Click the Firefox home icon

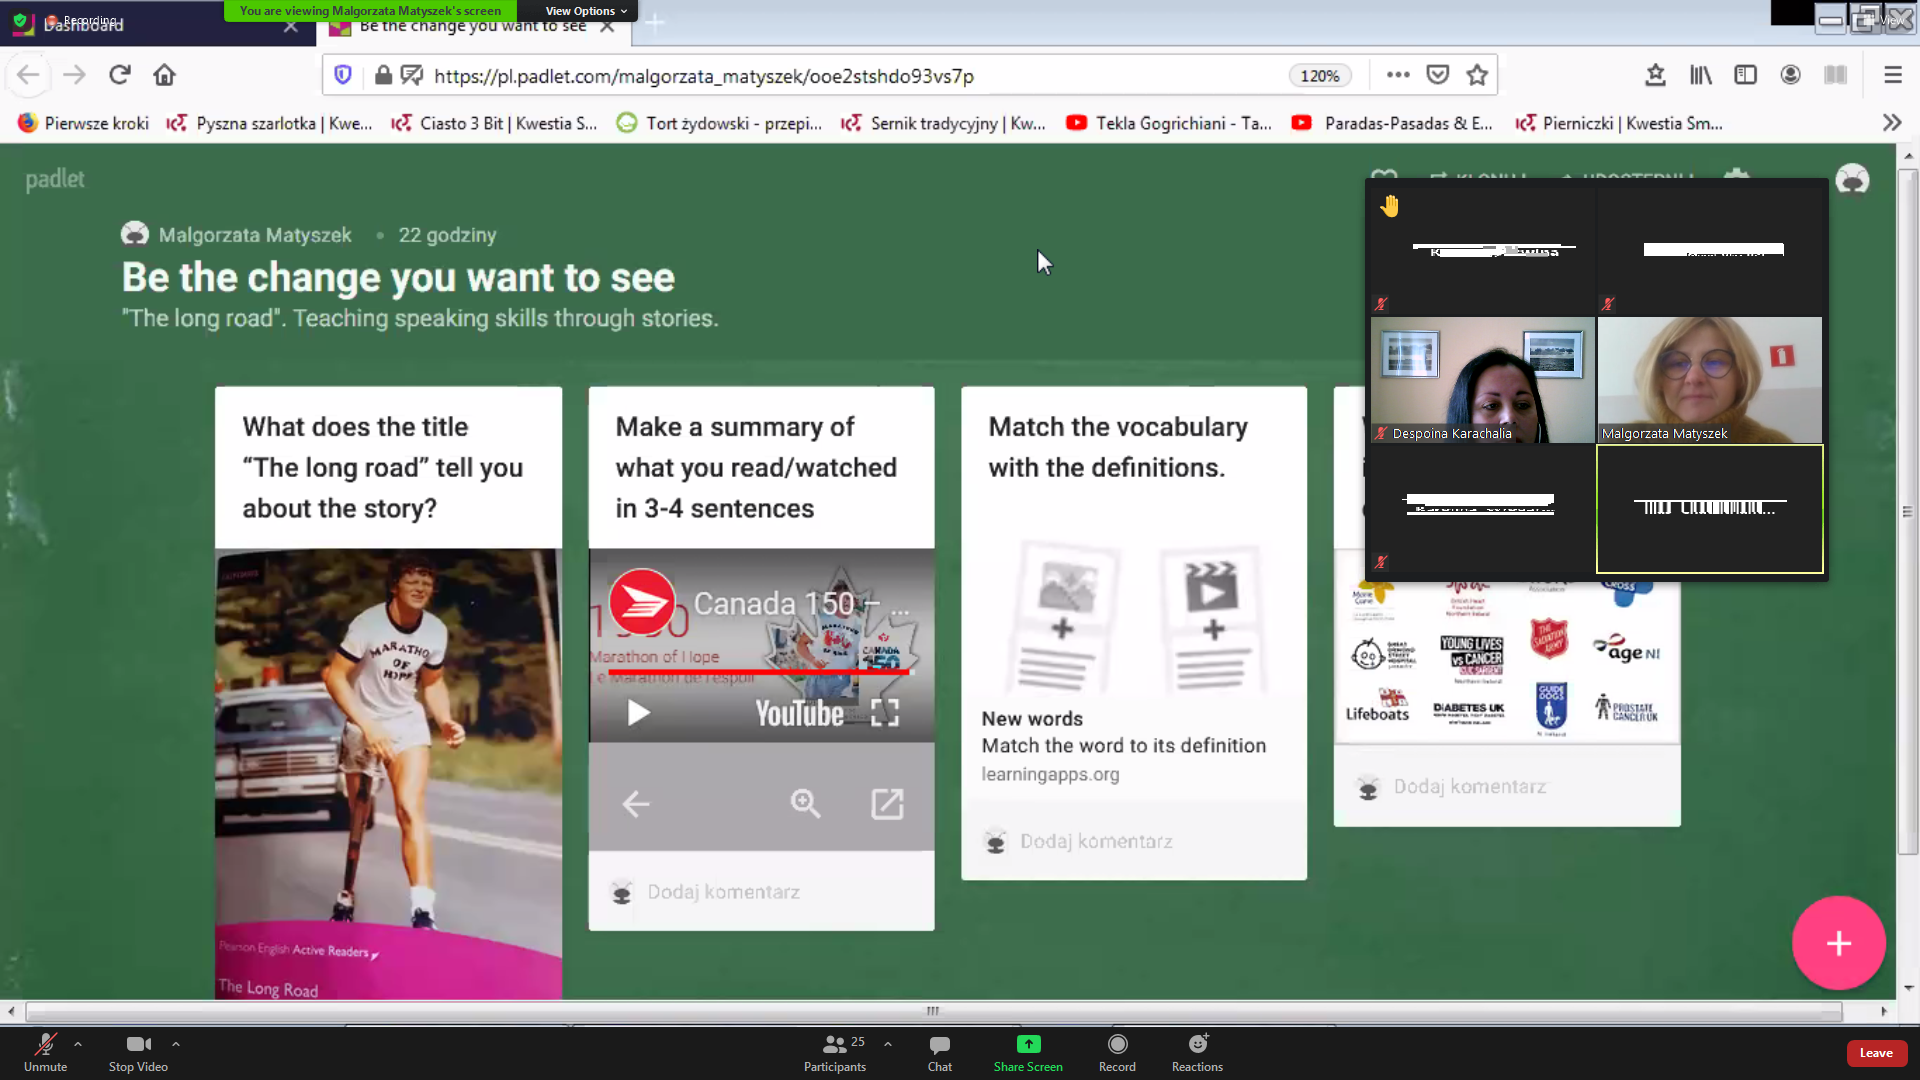(164, 75)
